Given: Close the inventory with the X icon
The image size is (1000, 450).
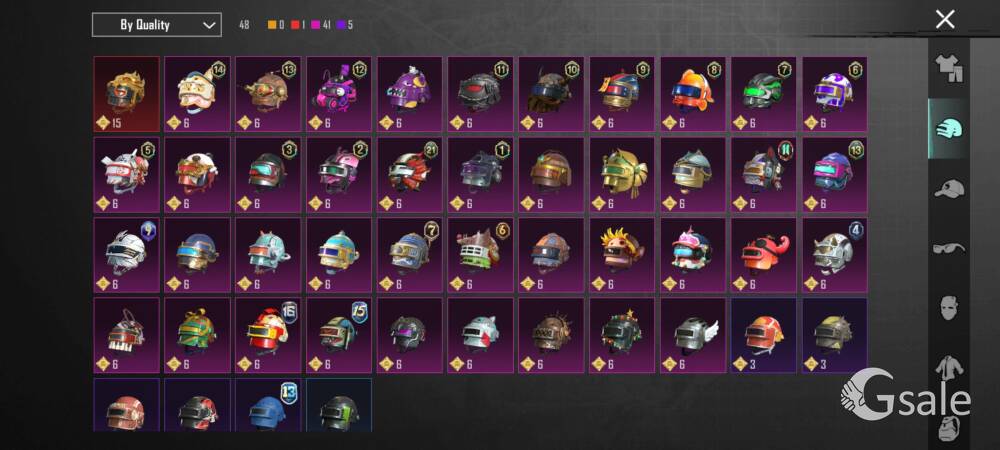Looking at the screenshot, I should (945, 19).
